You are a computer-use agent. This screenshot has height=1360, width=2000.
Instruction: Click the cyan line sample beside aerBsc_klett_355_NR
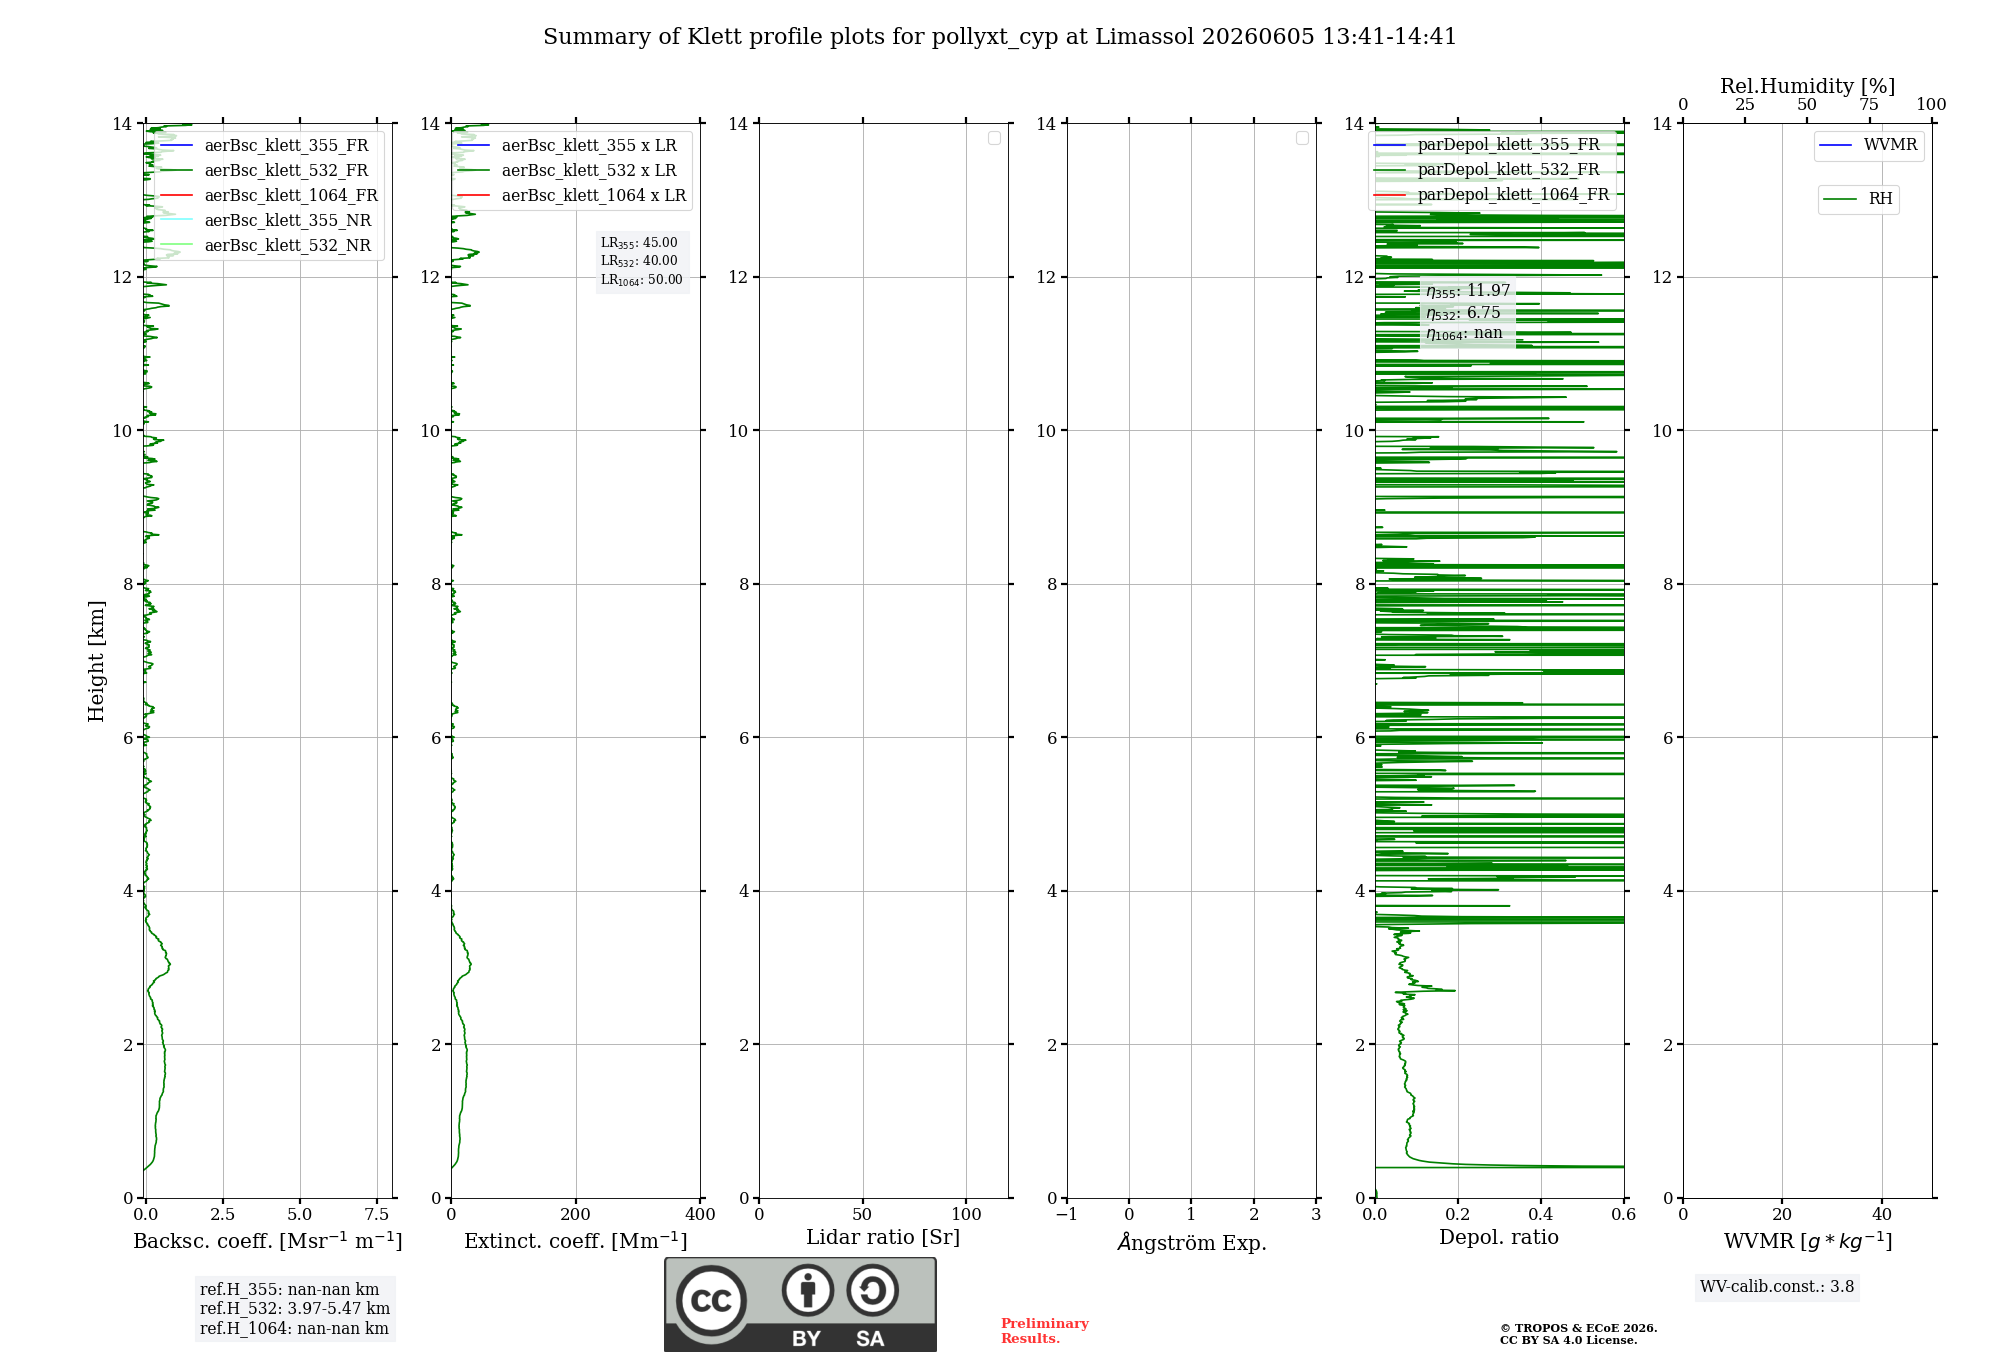(x=176, y=221)
